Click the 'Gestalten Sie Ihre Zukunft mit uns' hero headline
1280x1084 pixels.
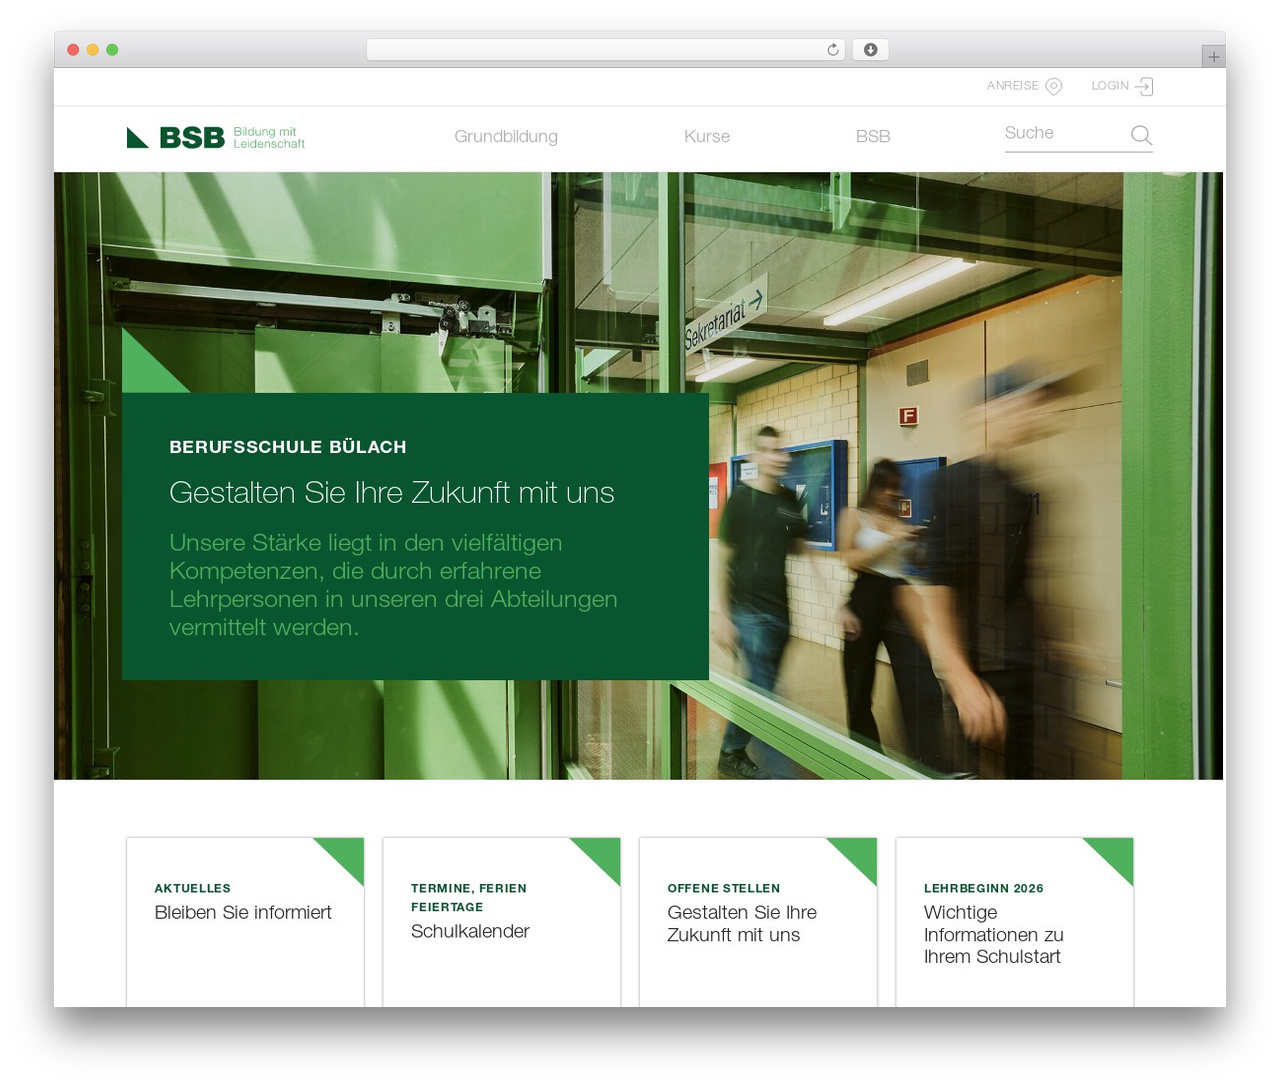(392, 493)
